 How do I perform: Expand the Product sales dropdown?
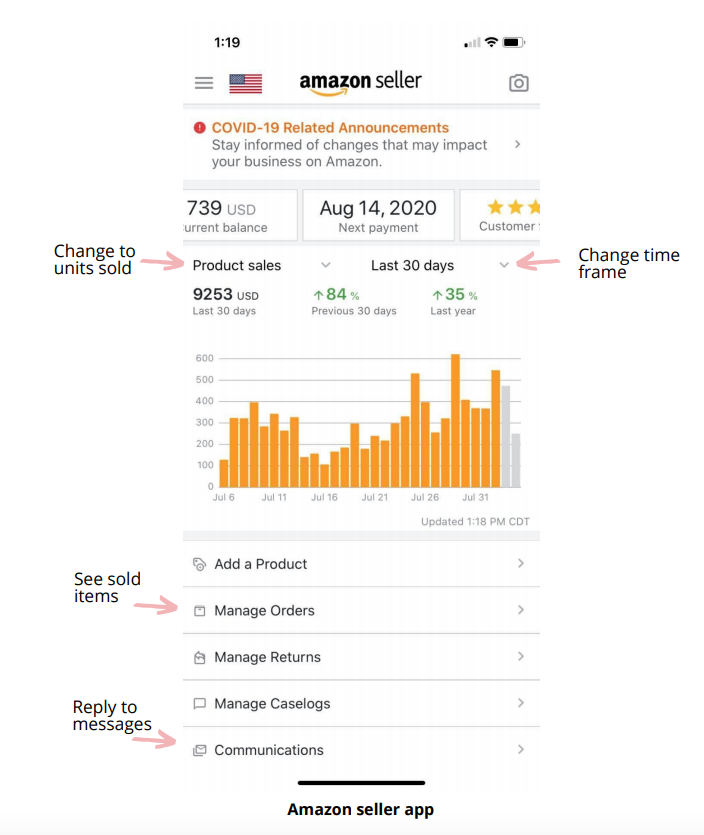point(262,265)
